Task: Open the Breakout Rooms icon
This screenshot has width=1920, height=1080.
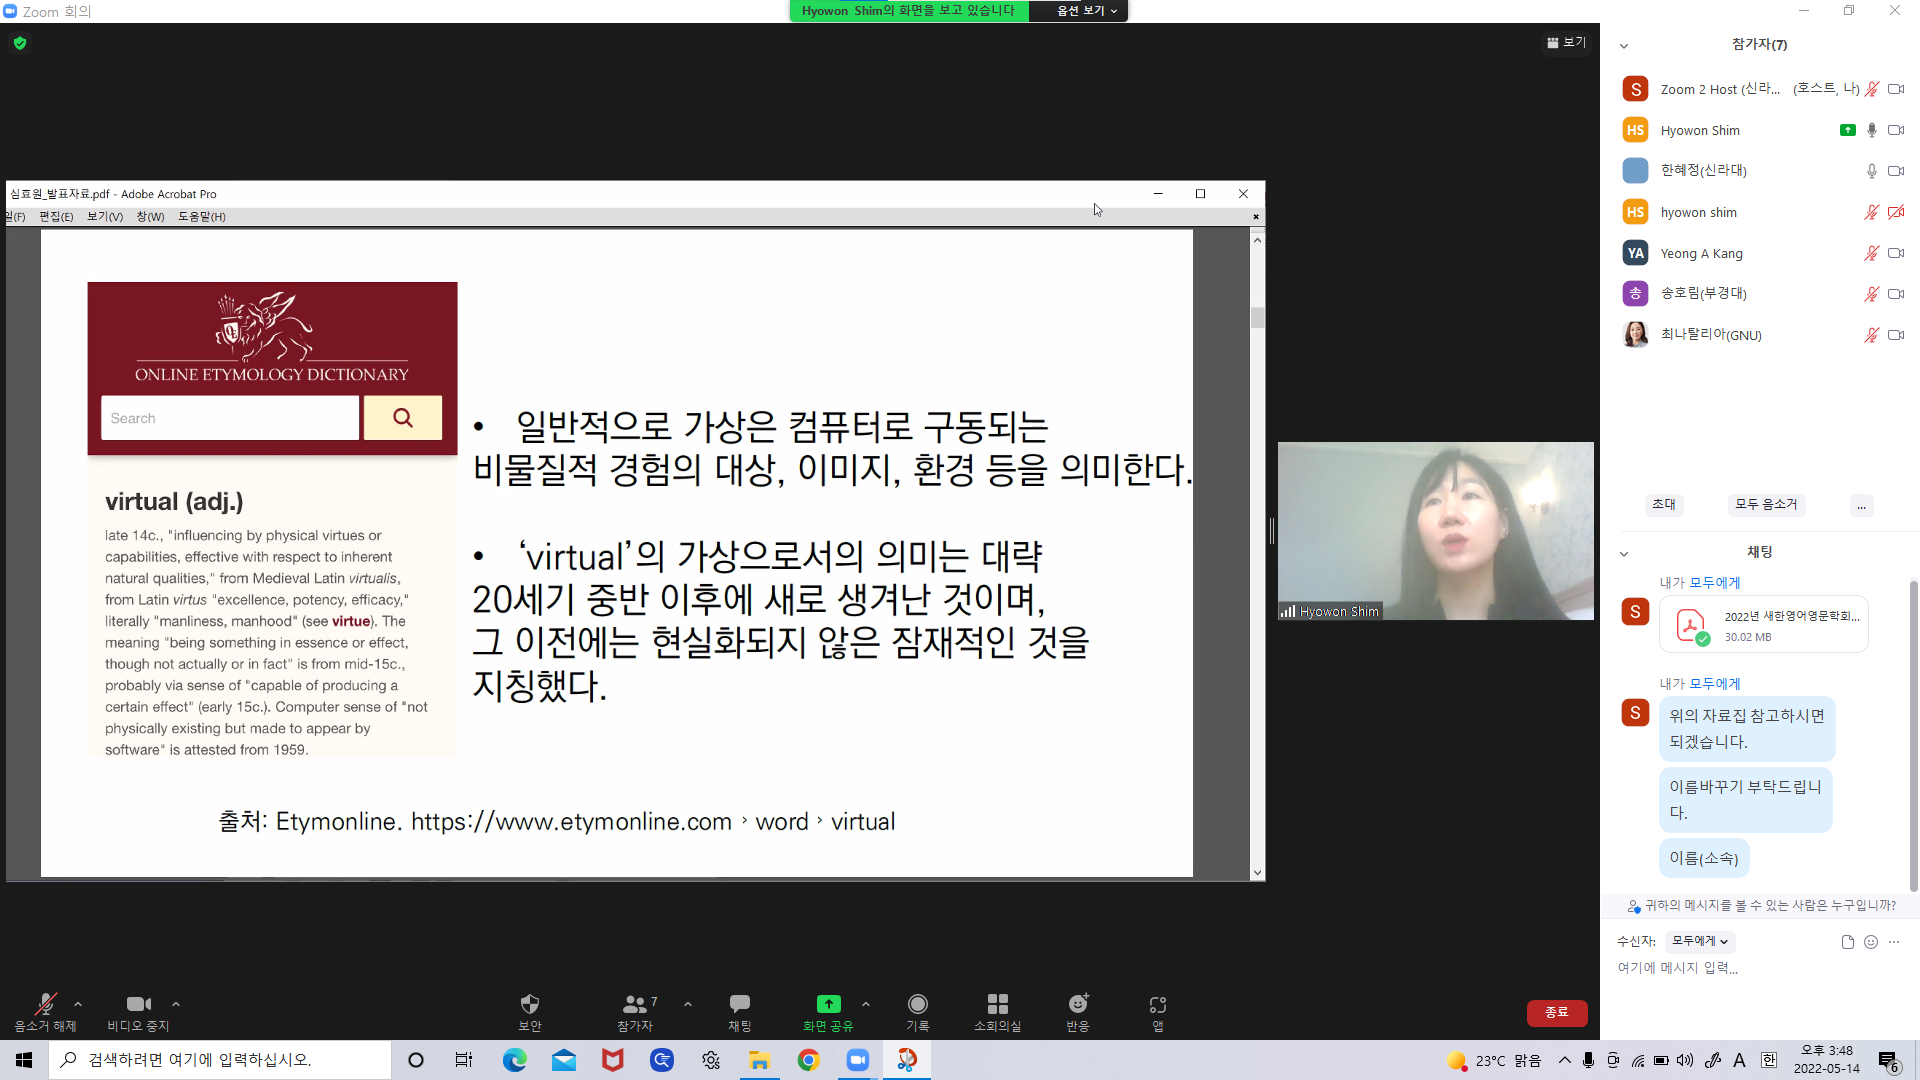Action: tap(997, 1004)
